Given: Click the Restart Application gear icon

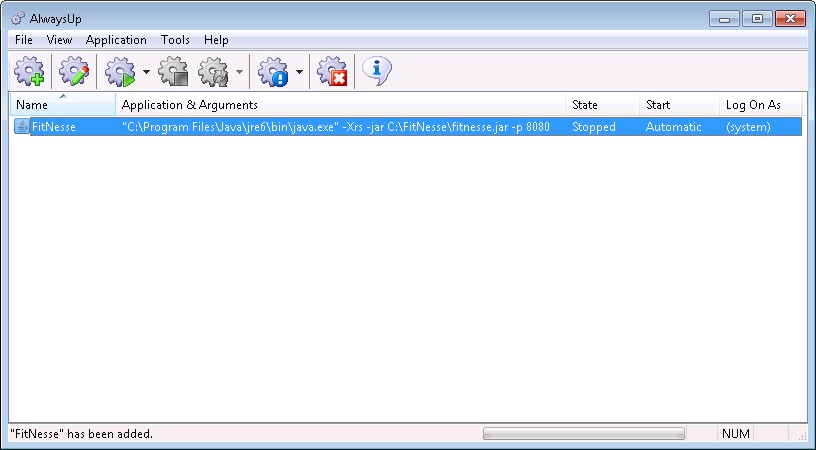Looking at the screenshot, I should tap(213, 71).
